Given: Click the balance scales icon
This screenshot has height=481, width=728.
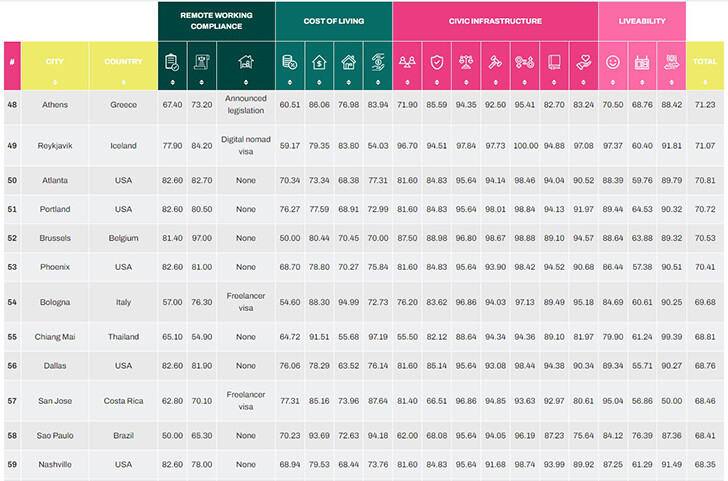Looking at the screenshot, I should [x=465, y=62].
